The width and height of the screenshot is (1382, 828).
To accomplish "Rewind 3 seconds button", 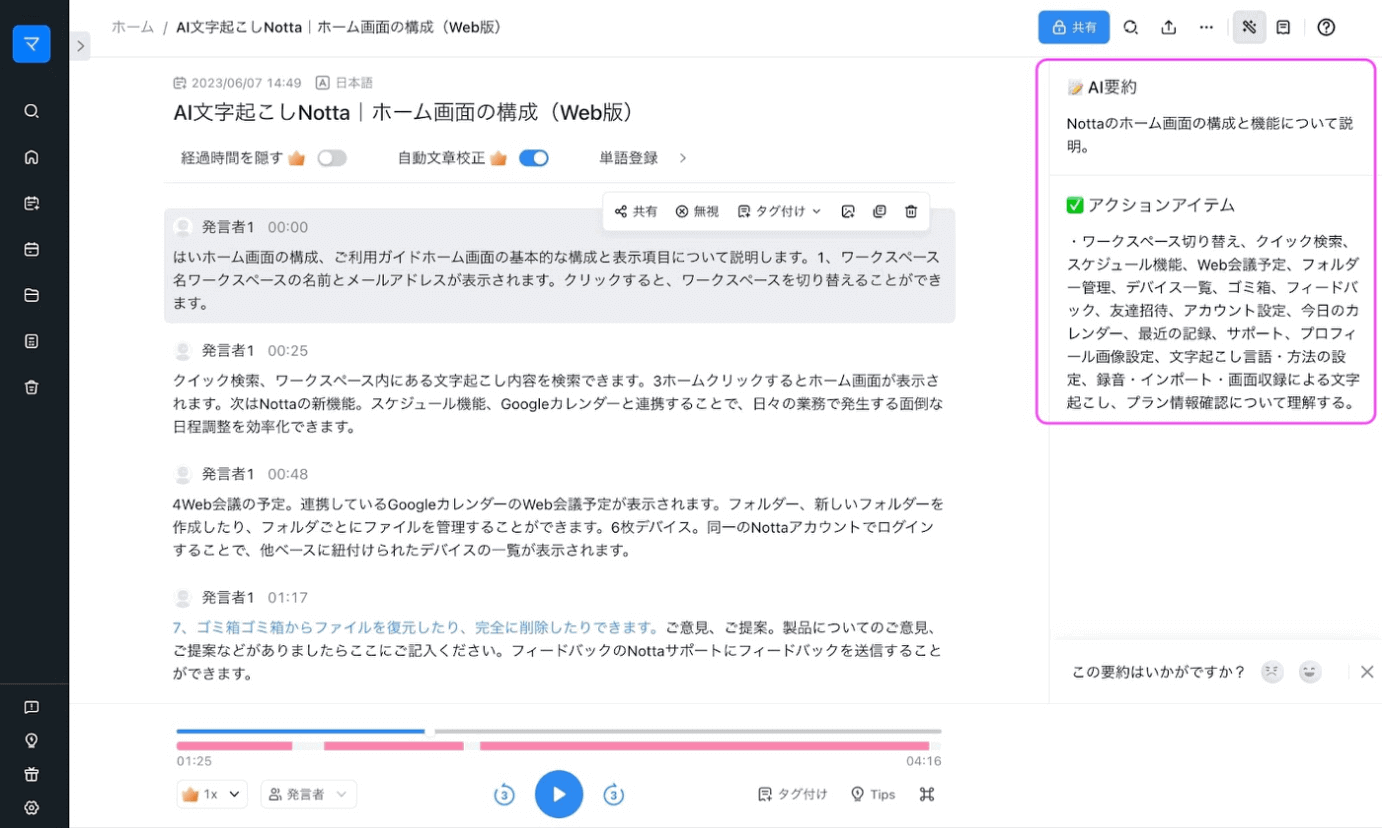I will [x=504, y=795].
